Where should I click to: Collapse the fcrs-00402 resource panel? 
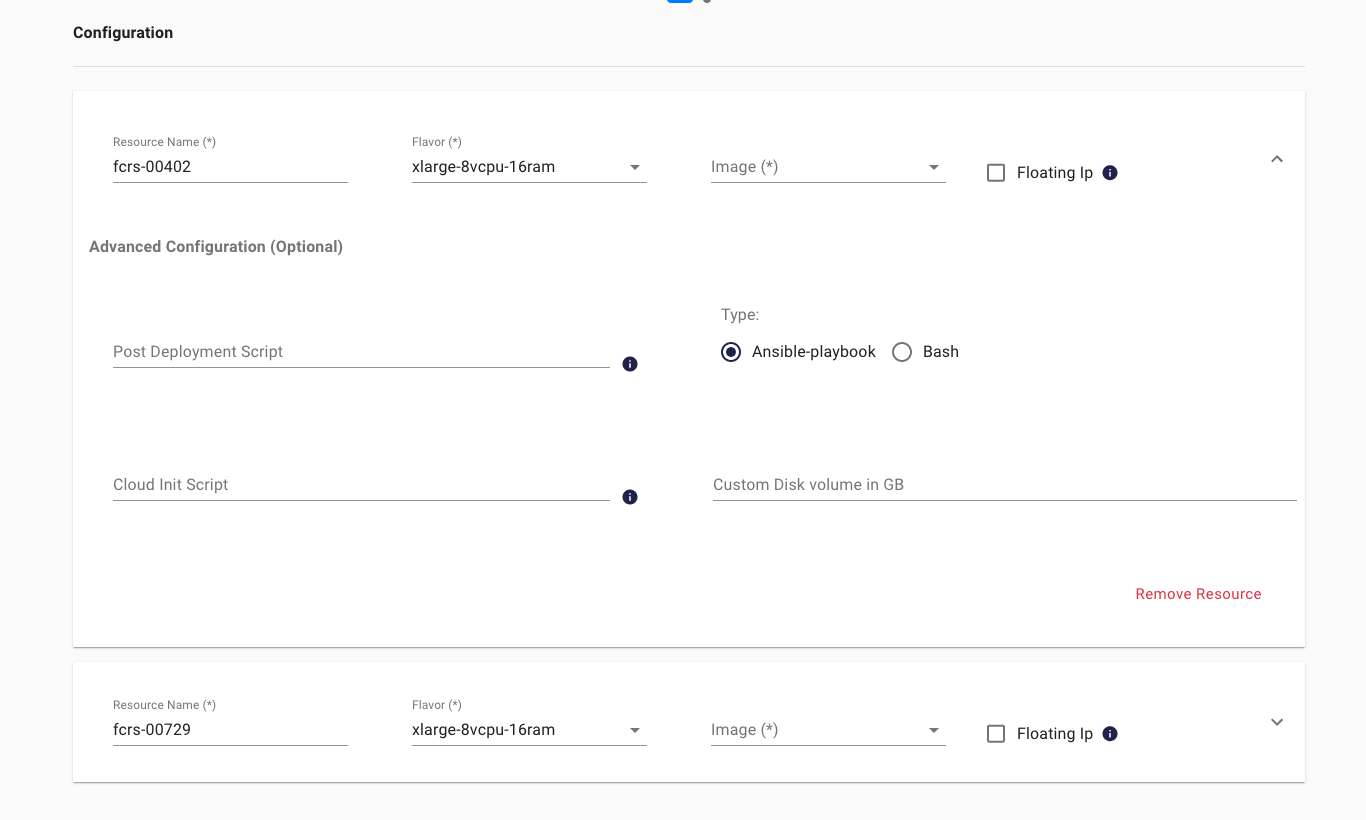[1277, 159]
